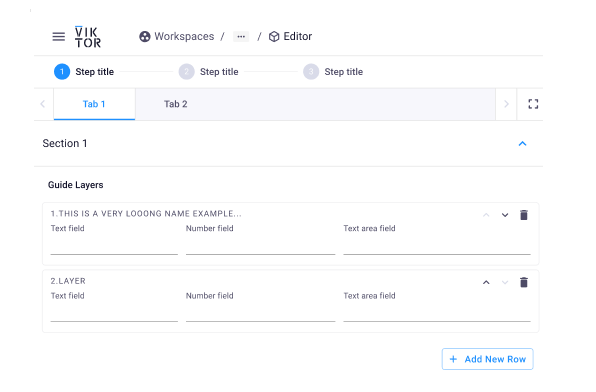Focus Text area field in row 1

point(437,246)
